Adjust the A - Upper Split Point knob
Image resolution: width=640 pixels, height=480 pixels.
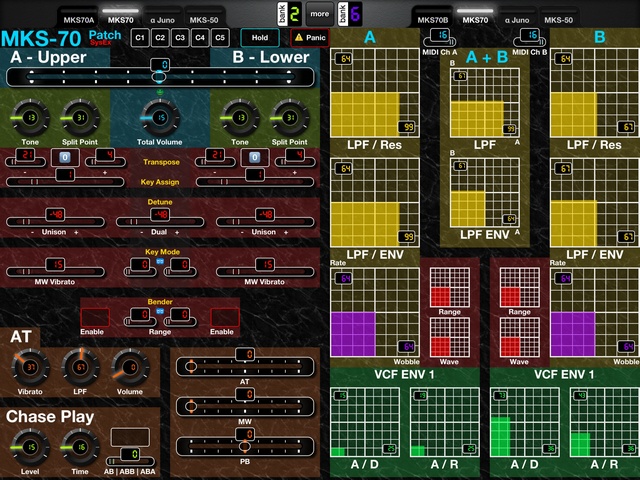(x=80, y=118)
